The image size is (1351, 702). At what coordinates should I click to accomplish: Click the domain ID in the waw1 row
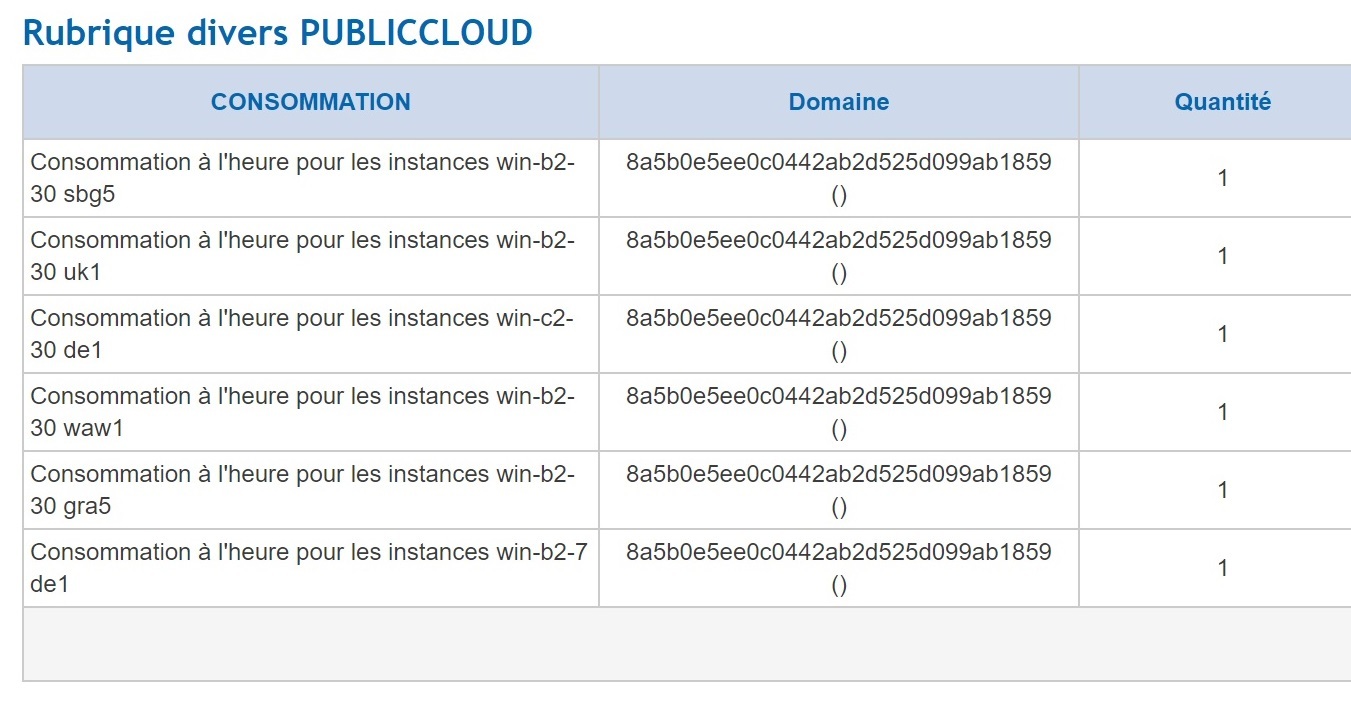coord(838,397)
